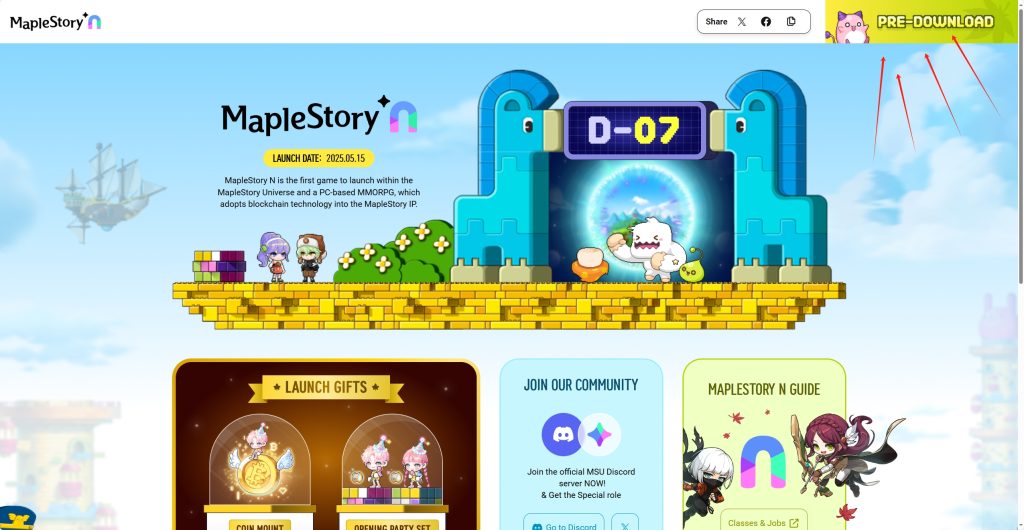Viewport: 1024px width, 530px height.
Task: Share the page on X (Twitter)
Action: pos(742,22)
